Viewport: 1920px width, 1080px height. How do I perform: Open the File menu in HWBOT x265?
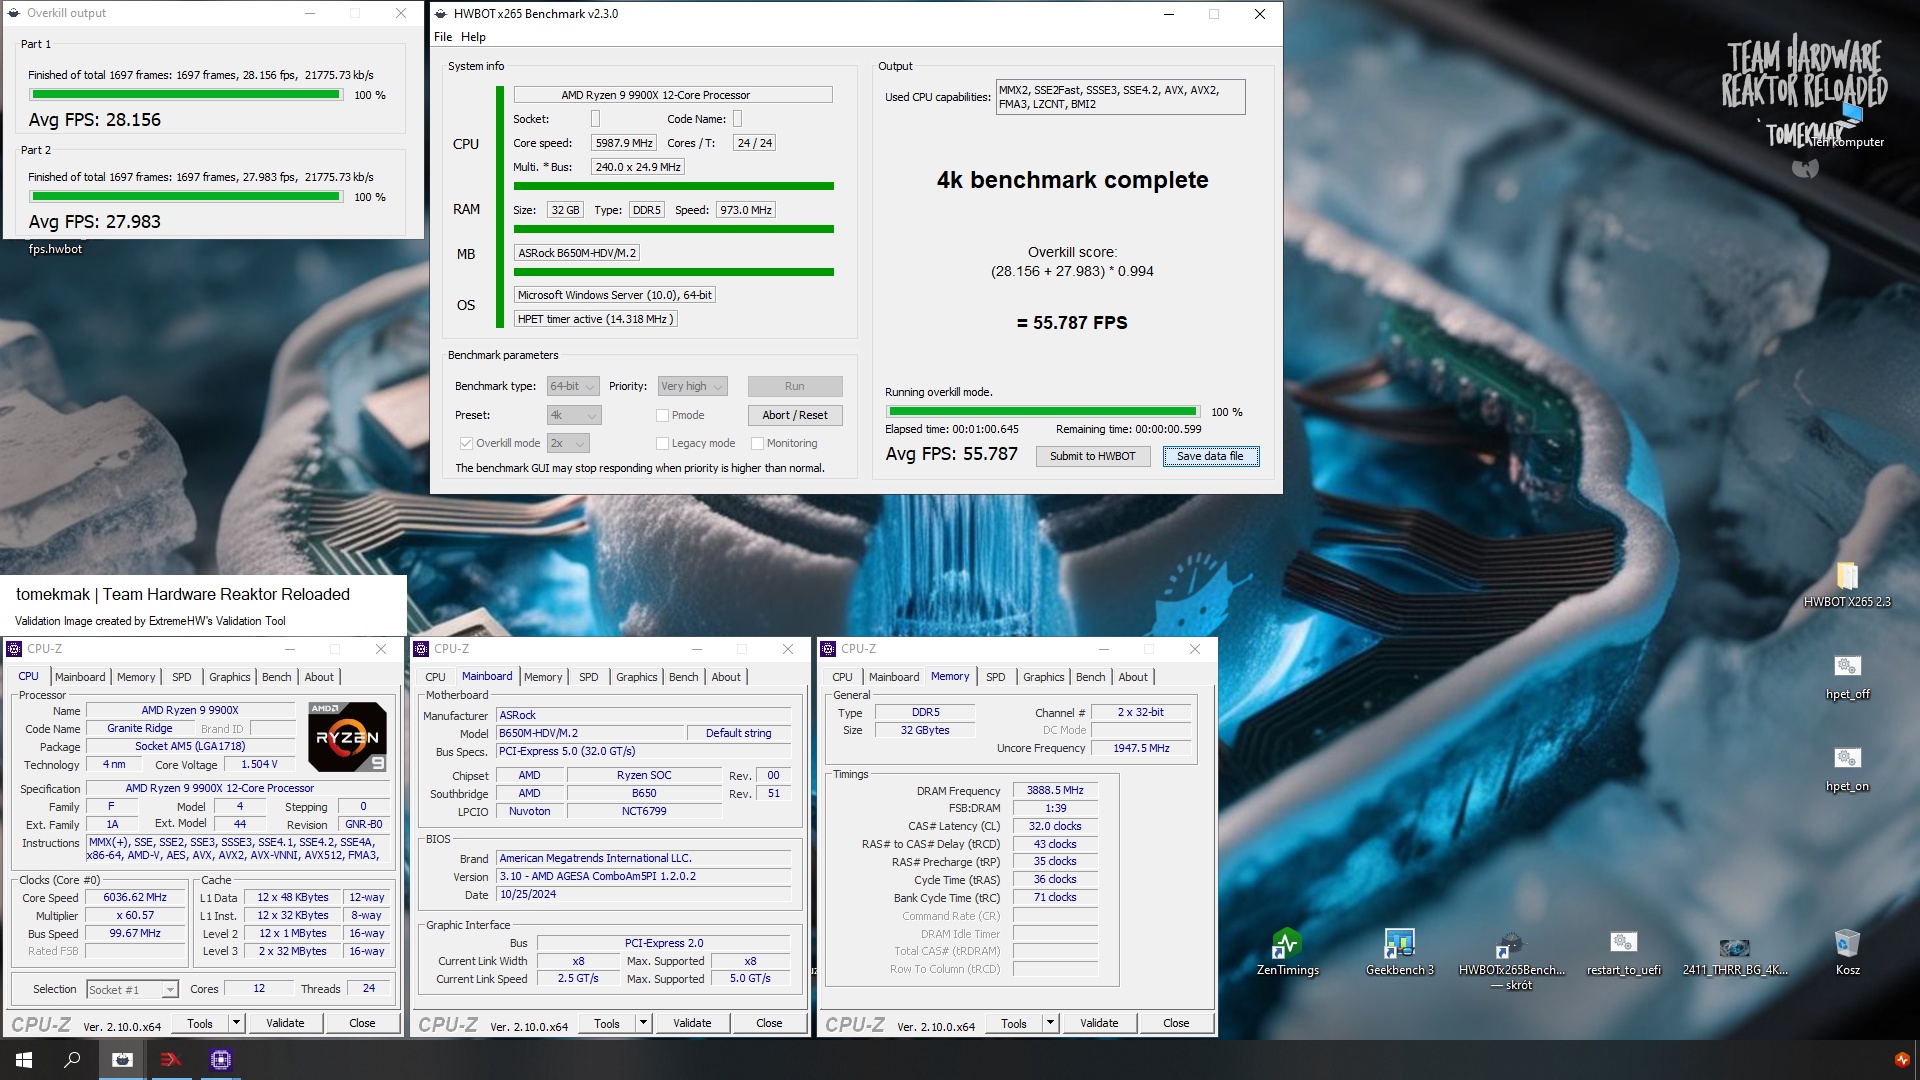443,37
